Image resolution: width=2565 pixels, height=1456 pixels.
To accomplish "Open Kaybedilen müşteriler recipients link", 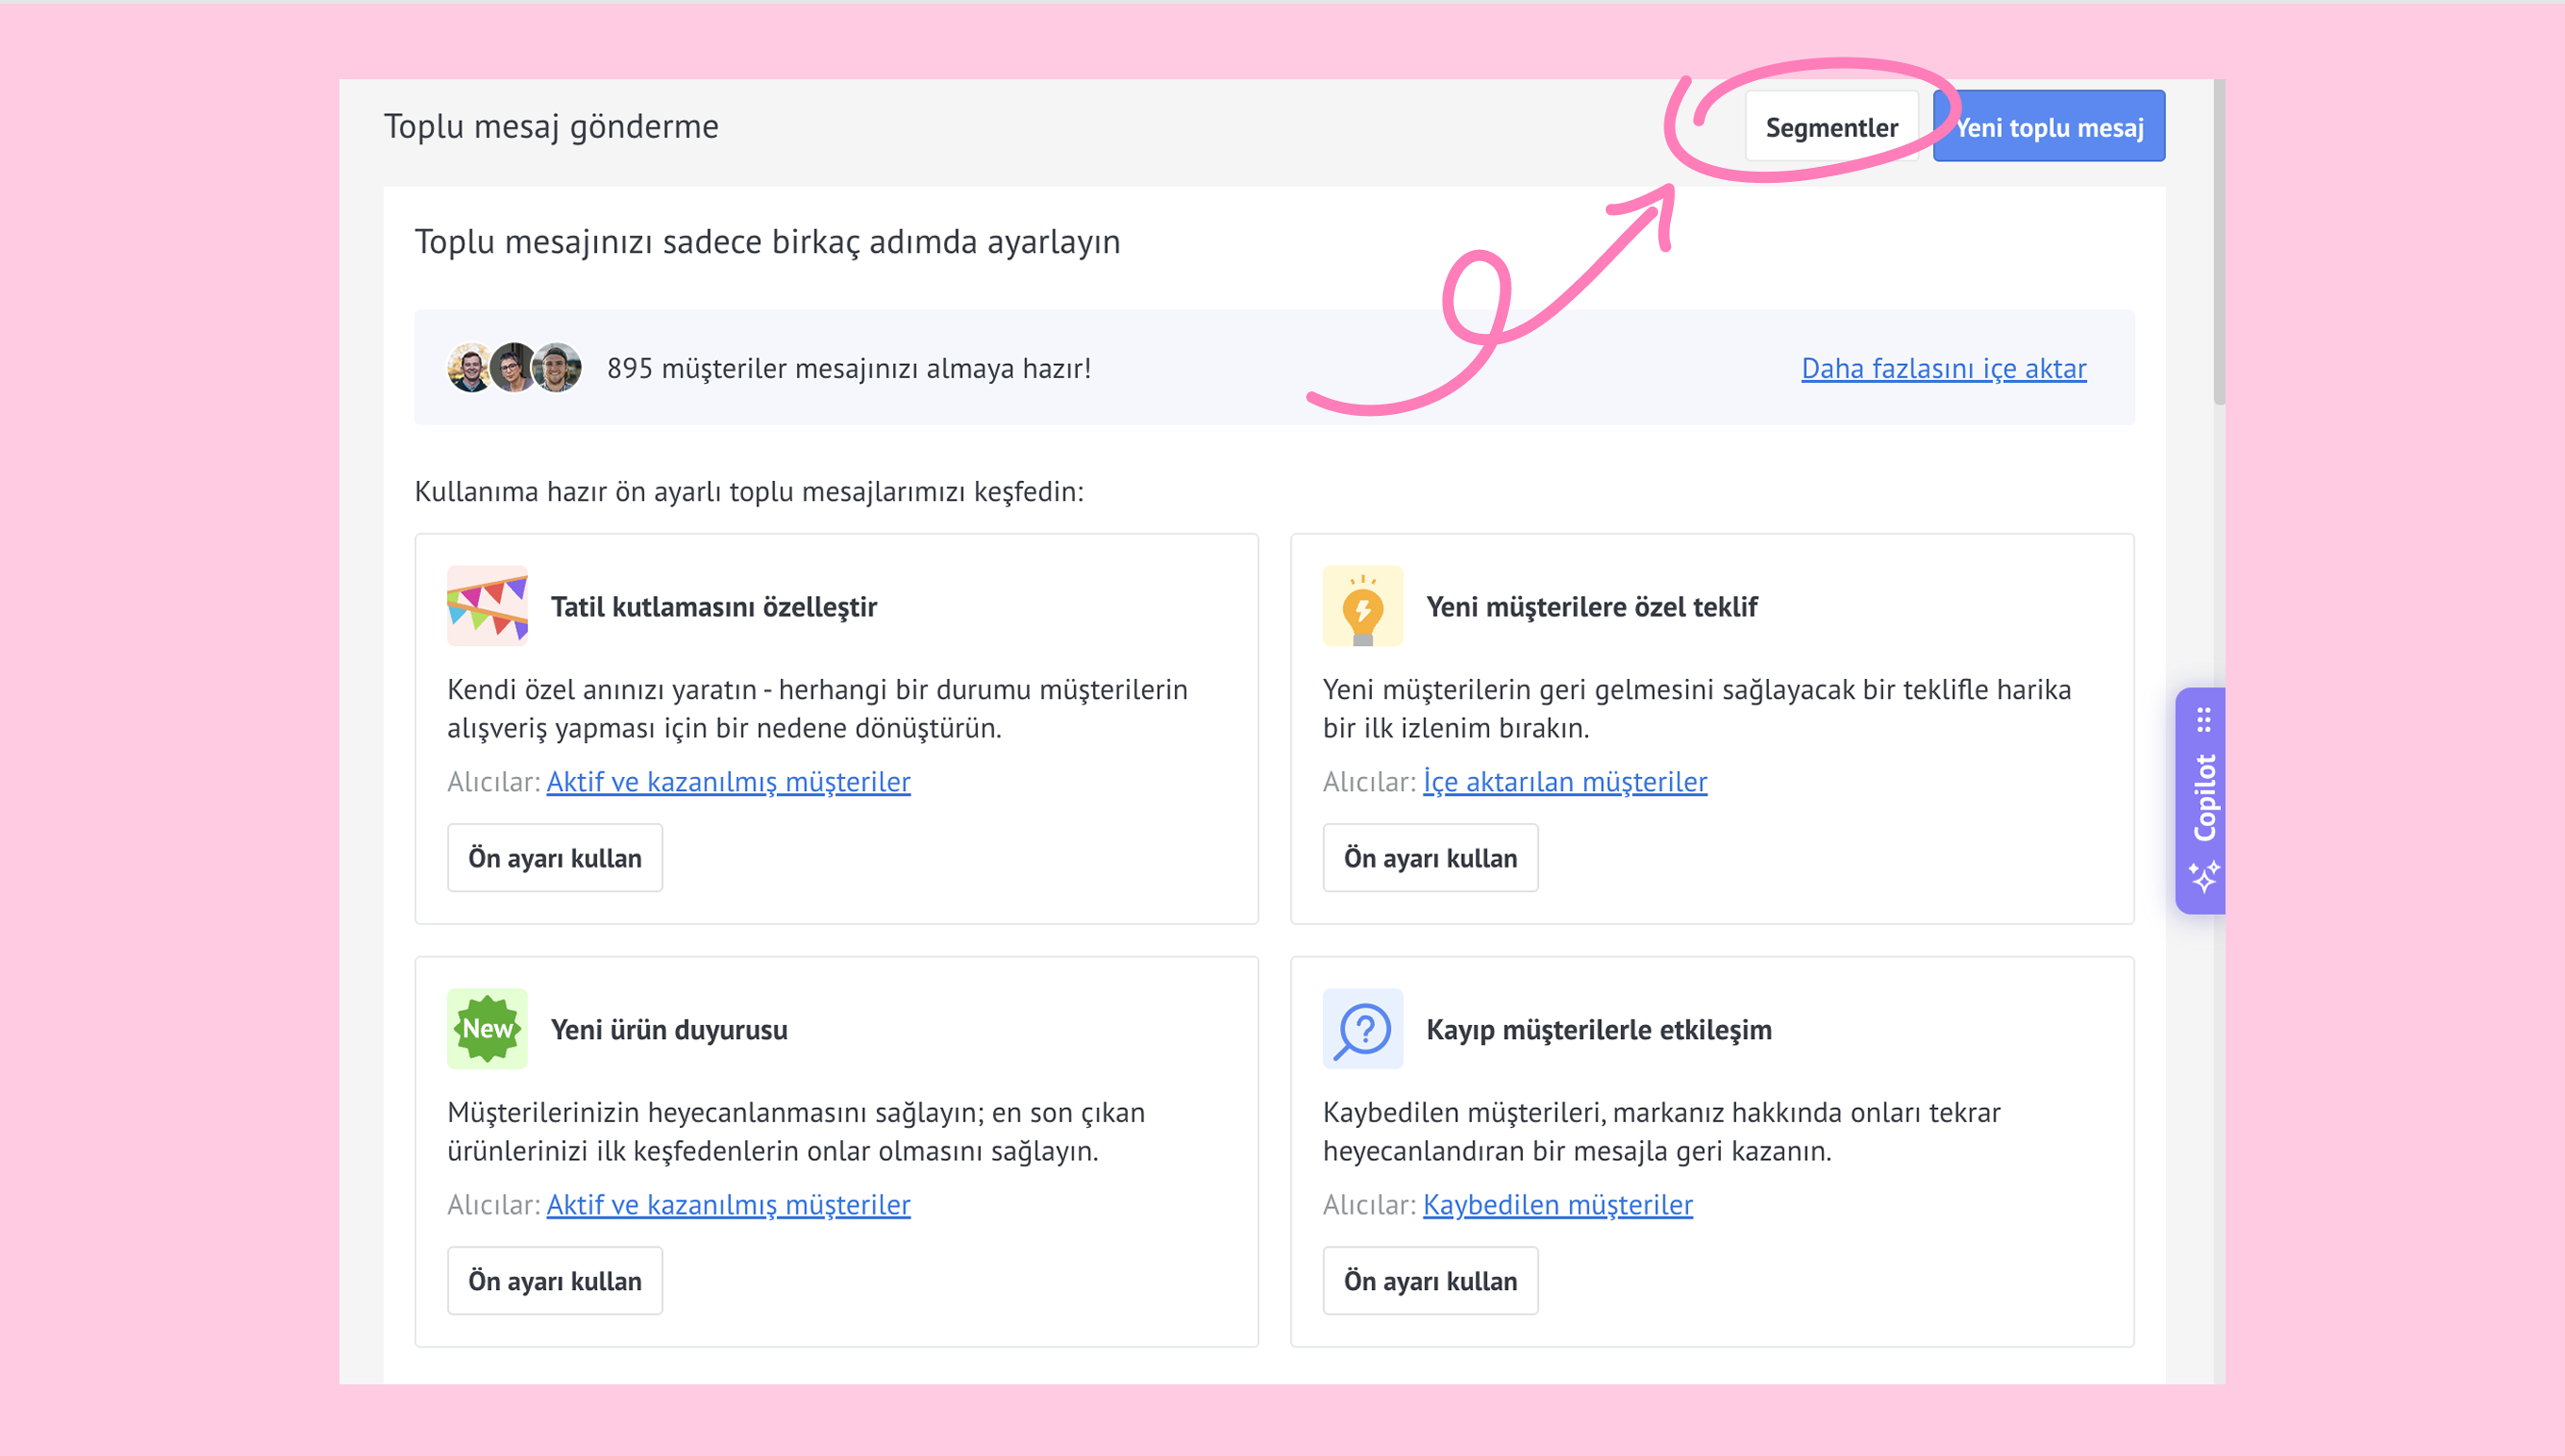I will pos(1557,1205).
